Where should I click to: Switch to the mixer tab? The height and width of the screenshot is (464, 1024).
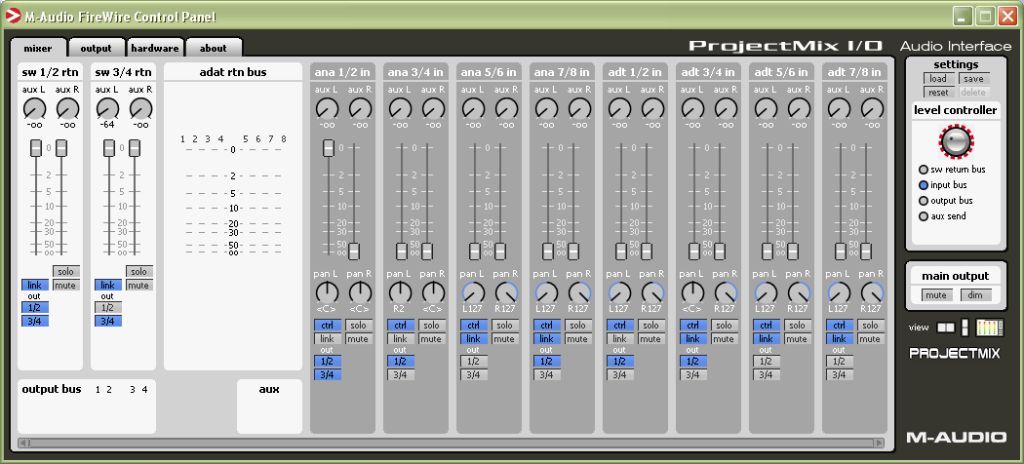click(39, 48)
